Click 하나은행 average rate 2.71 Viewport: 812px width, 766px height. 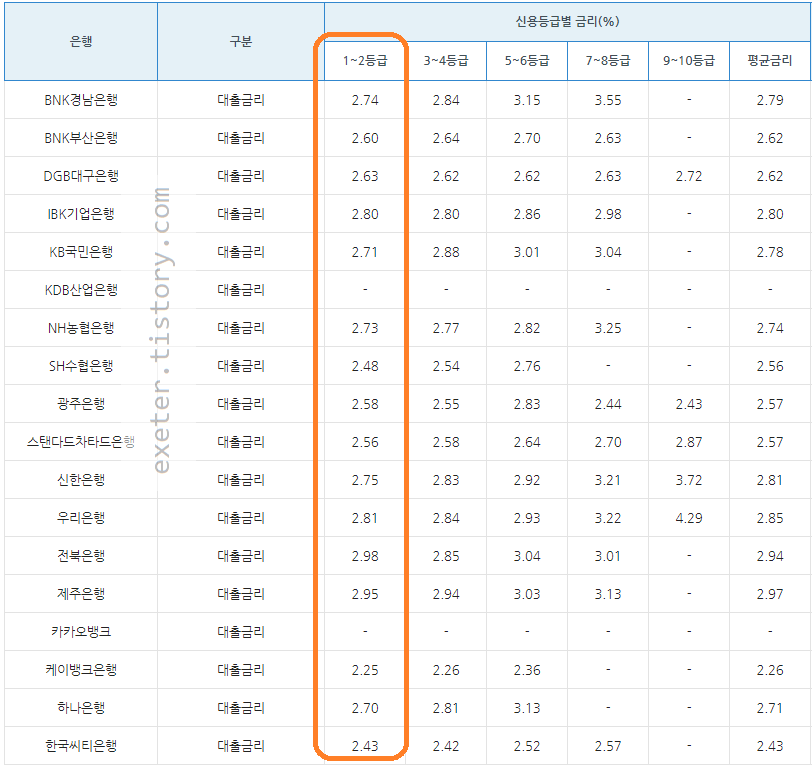(x=770, y=708)
